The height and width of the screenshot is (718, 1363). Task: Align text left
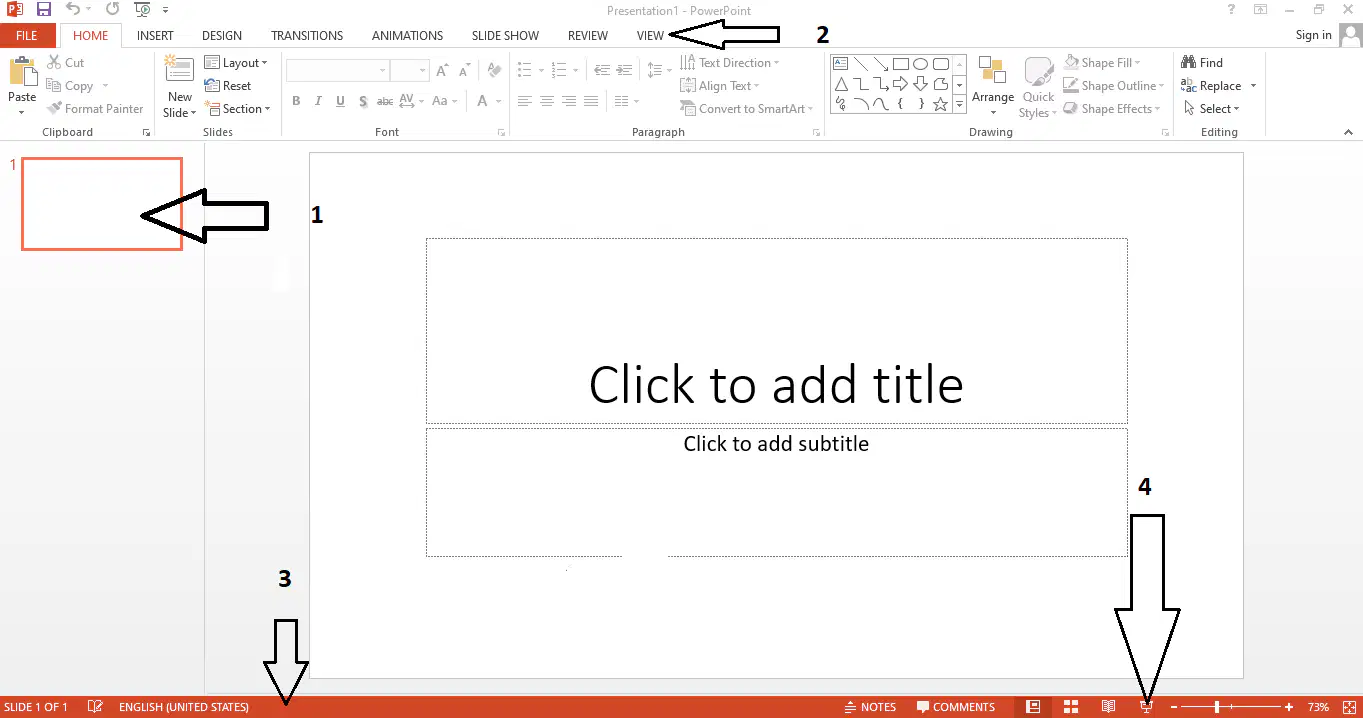click(524, 101)
